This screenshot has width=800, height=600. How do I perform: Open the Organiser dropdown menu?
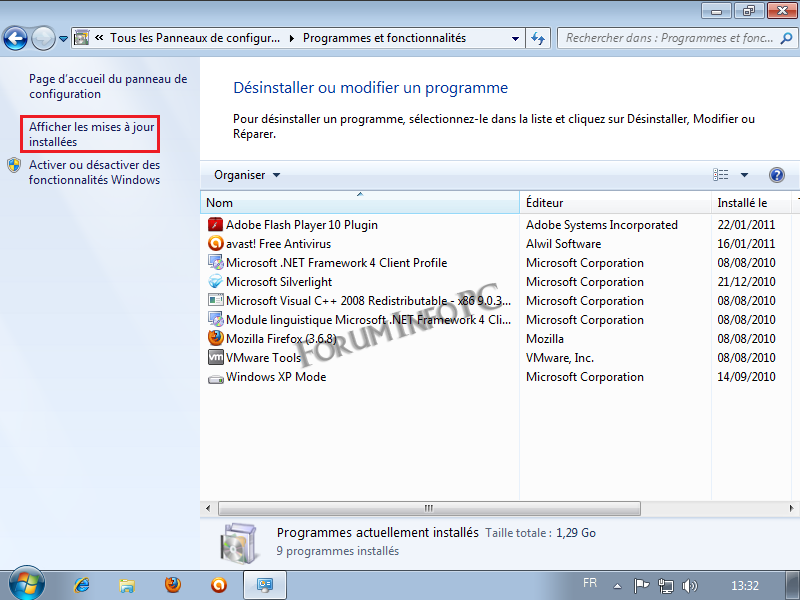pos(247,175)
